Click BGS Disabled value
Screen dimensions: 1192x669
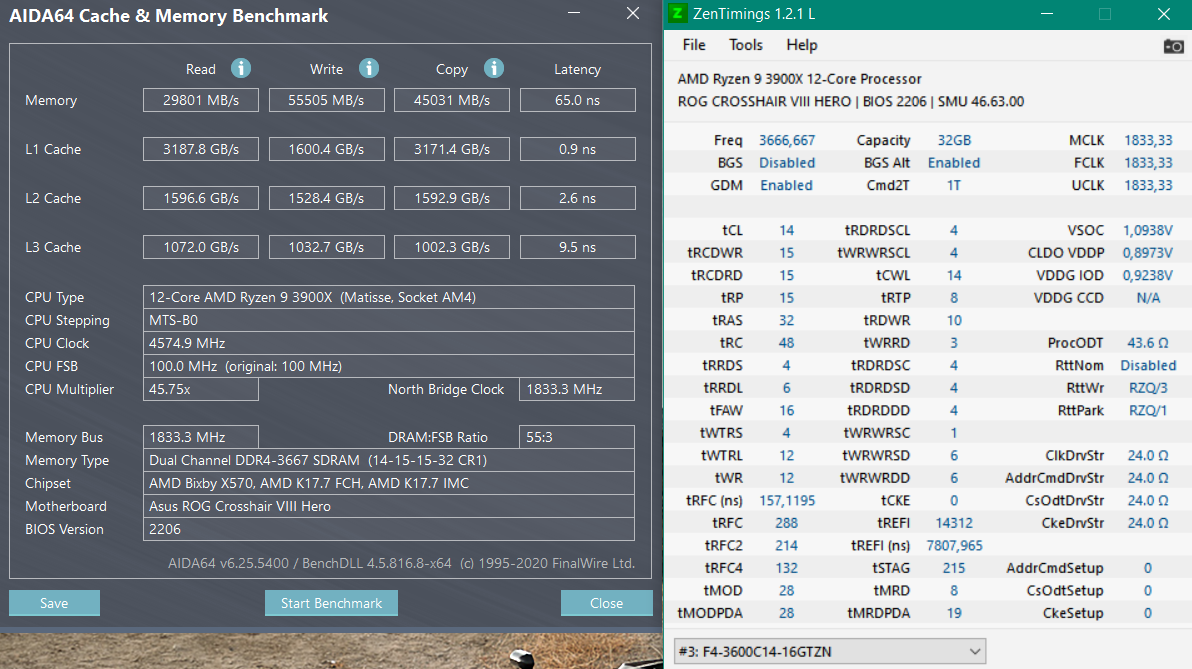[787, 163]
